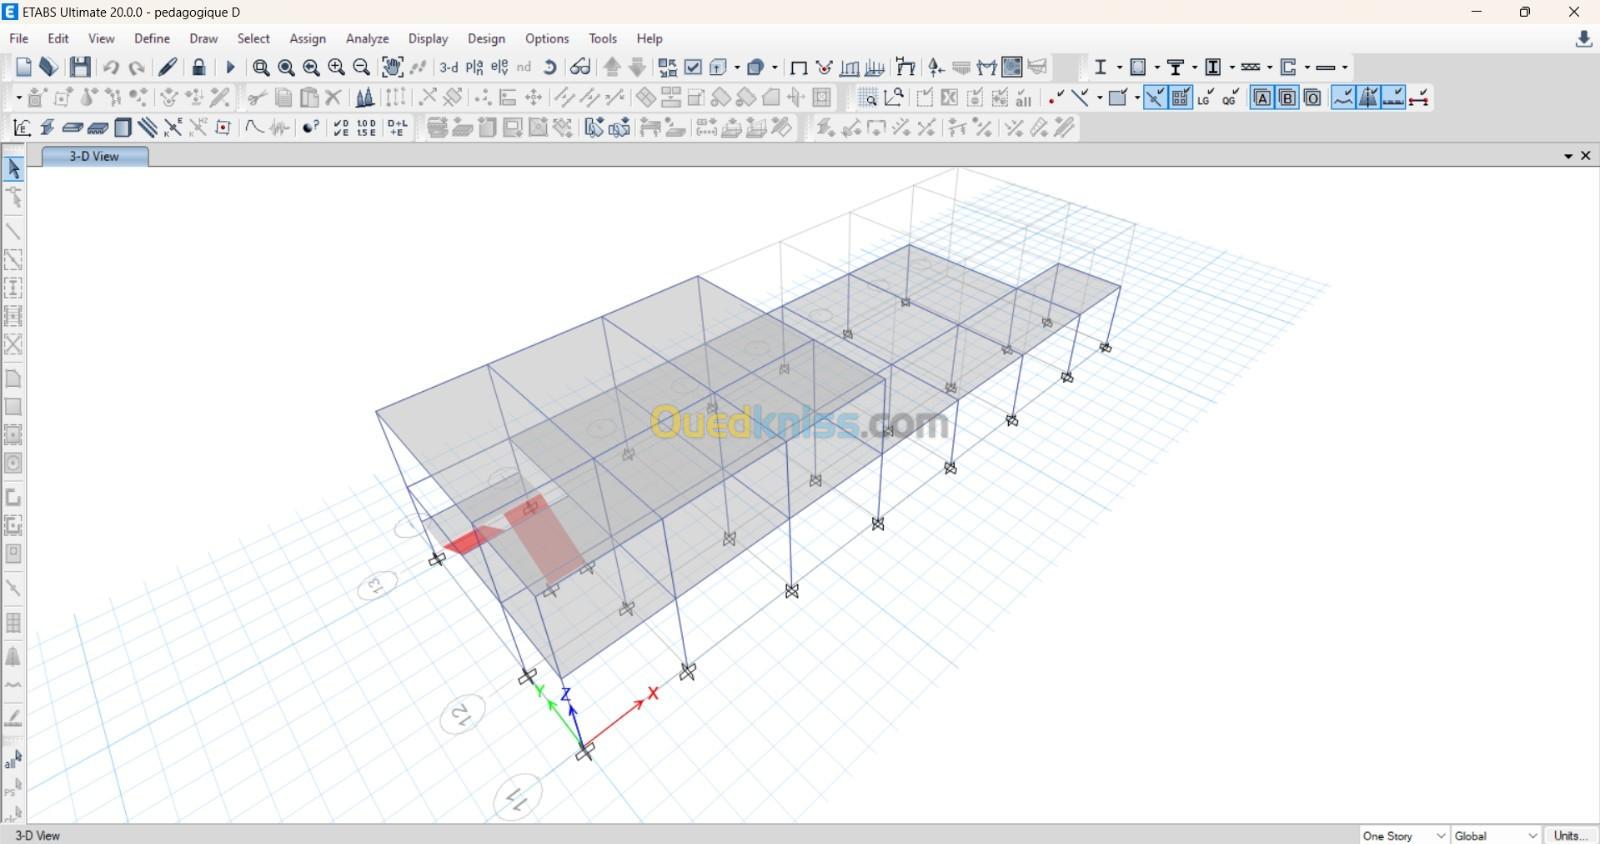Select quick draw columns tool with I-section
Image resolution: width=1600 pixels, height=844 pixels.
14,288
